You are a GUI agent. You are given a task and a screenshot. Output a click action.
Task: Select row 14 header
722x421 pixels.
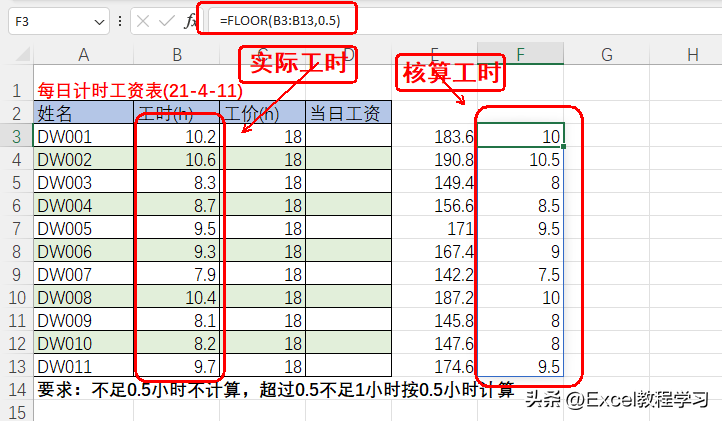(16, 389)
